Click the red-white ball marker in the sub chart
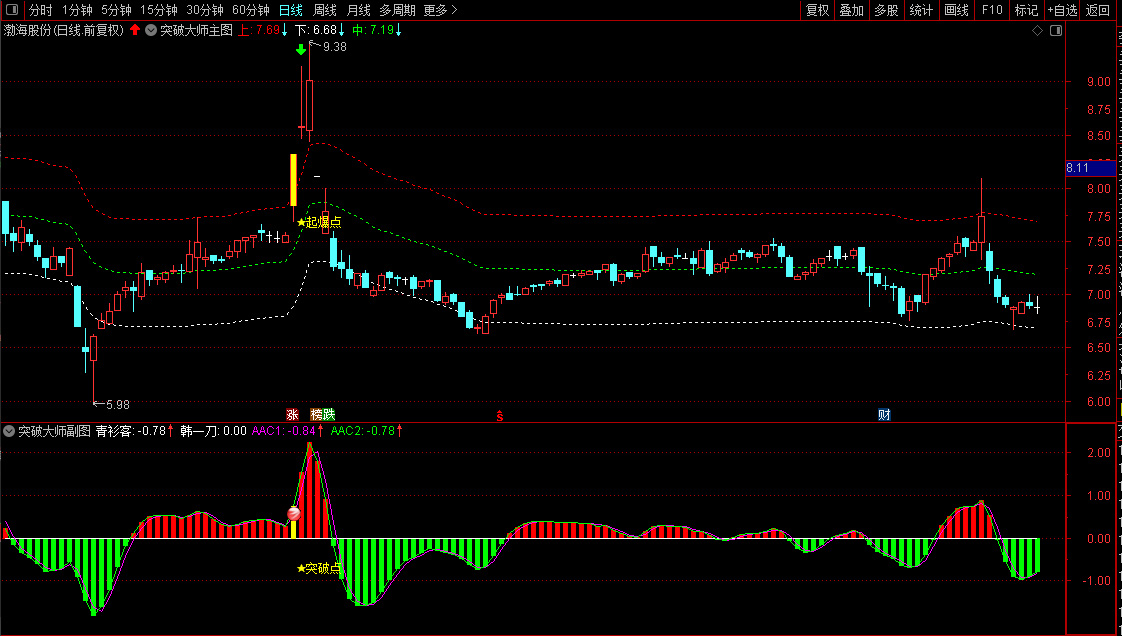Image resolution: width=1122 pixels, height=636 pixels. coord(293,514)
